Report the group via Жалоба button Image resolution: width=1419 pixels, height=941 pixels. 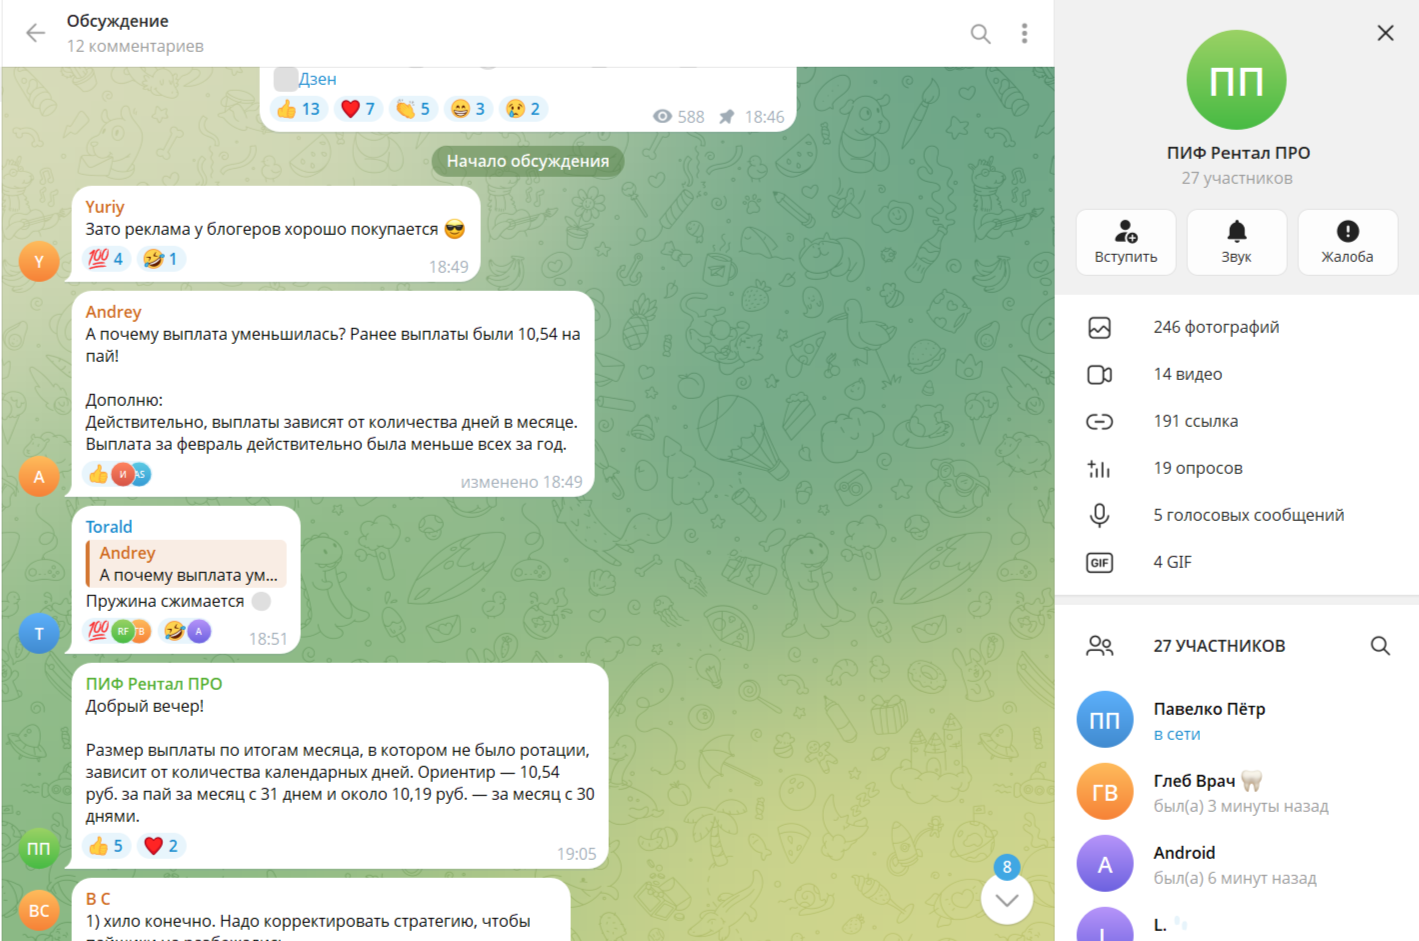point(1347,242)
